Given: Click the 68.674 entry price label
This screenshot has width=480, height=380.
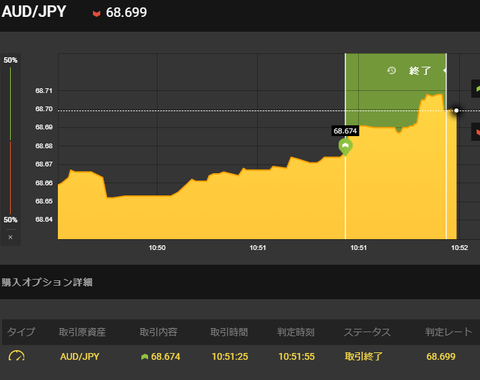Looking at the screenshot, I should click(x=345, y=131).
